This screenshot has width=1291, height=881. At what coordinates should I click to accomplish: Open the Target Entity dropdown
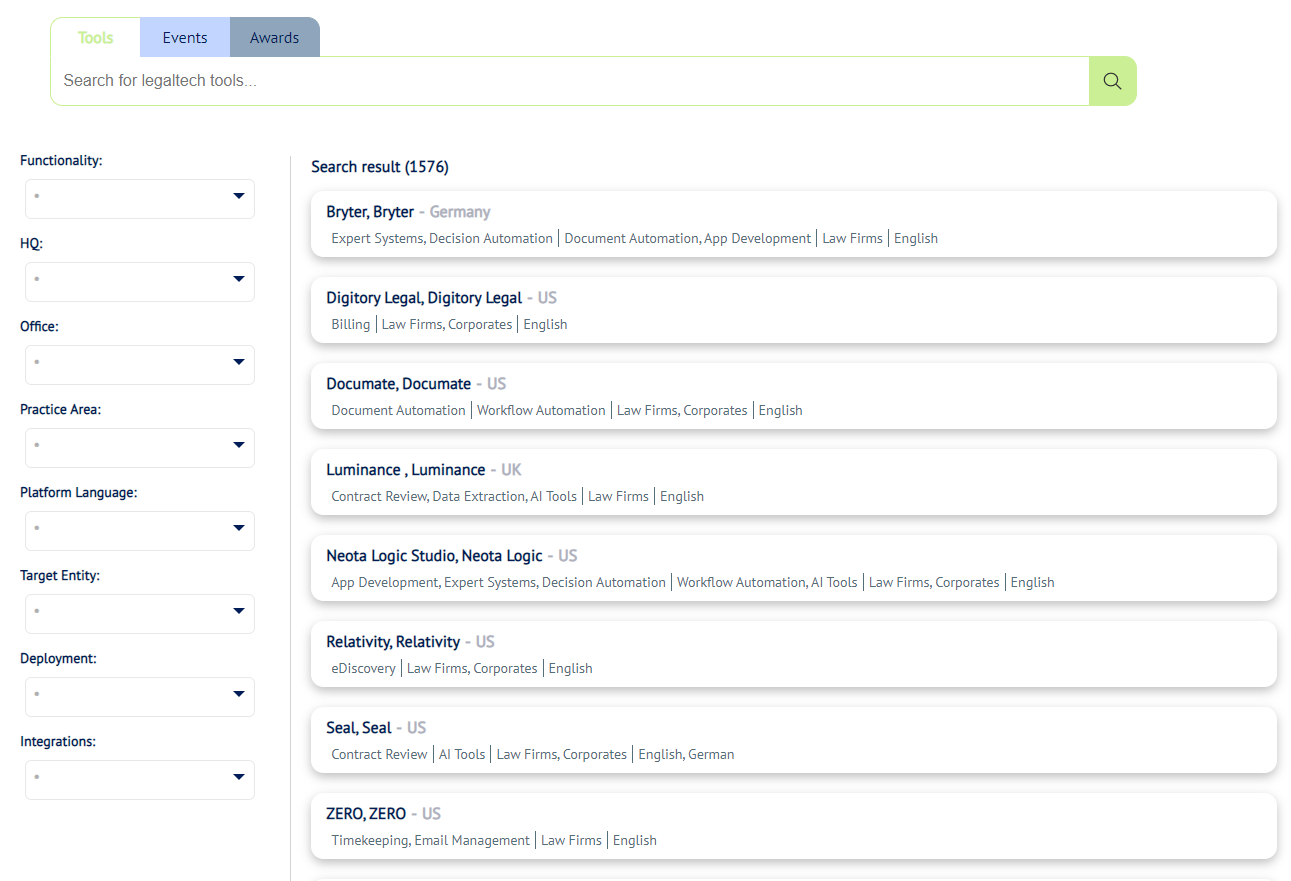[x=140, y=614]
